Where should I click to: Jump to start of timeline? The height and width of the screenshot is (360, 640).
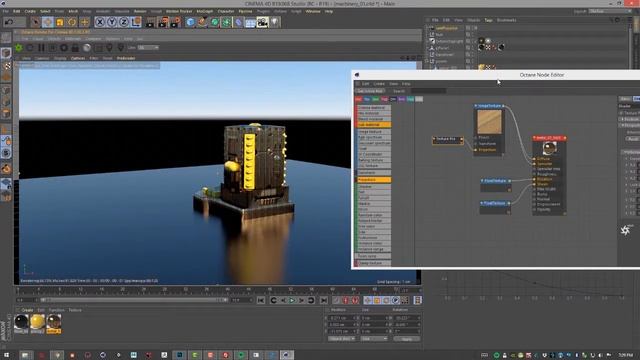(261, 300)
